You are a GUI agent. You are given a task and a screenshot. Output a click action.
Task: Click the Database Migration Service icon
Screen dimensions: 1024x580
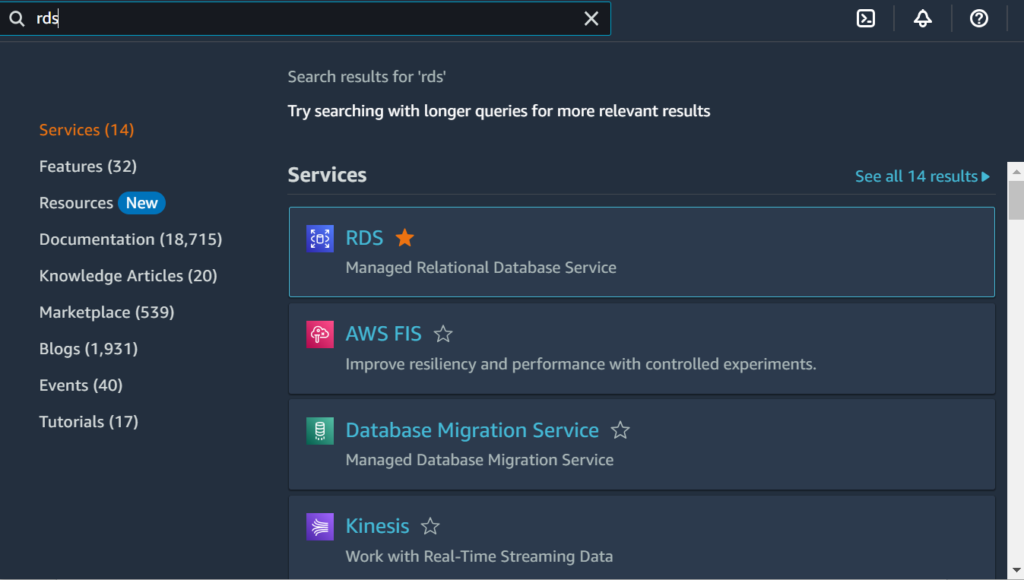[320, 430]
